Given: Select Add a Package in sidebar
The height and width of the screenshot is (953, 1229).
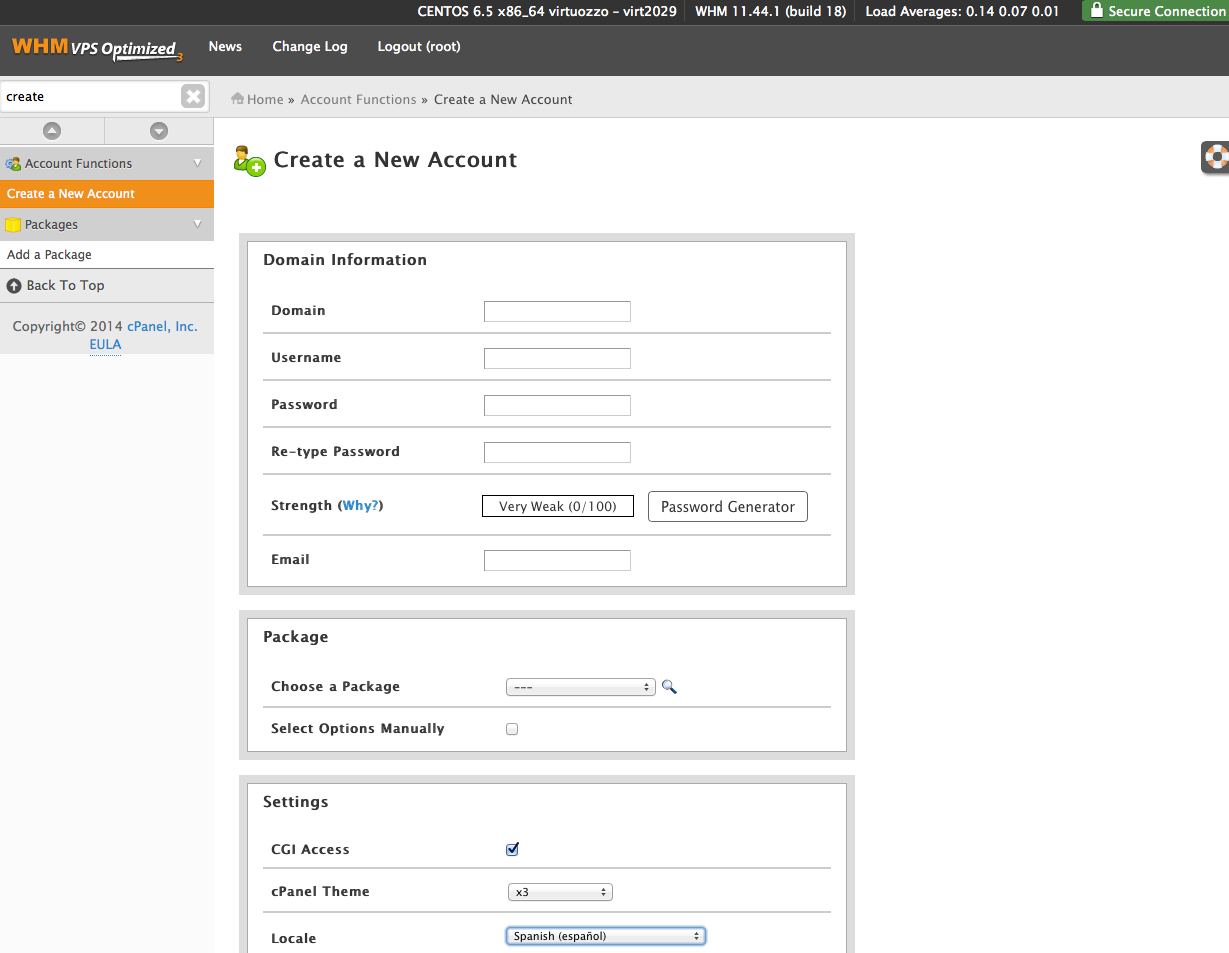Looking at the screenshot, I should pos(49,255).
